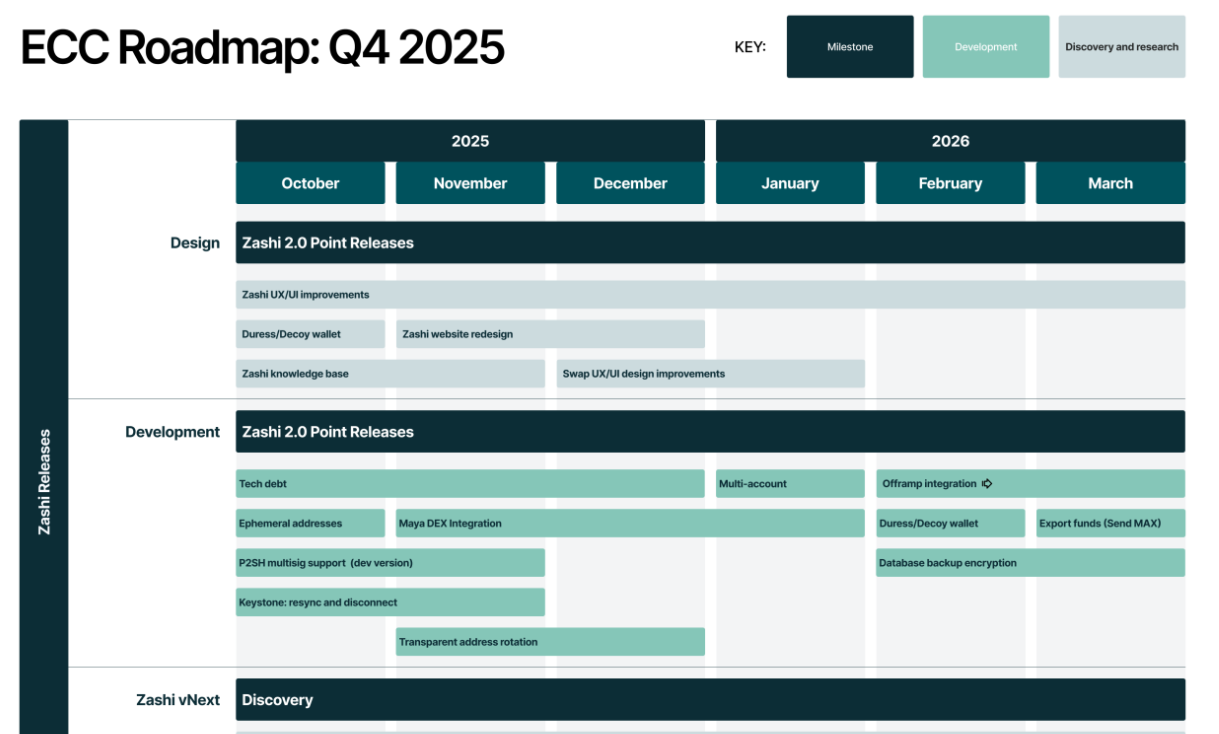Click the 'Keystone: resync and disconnect' bar
1219x734 pixels.
point(390,602)
